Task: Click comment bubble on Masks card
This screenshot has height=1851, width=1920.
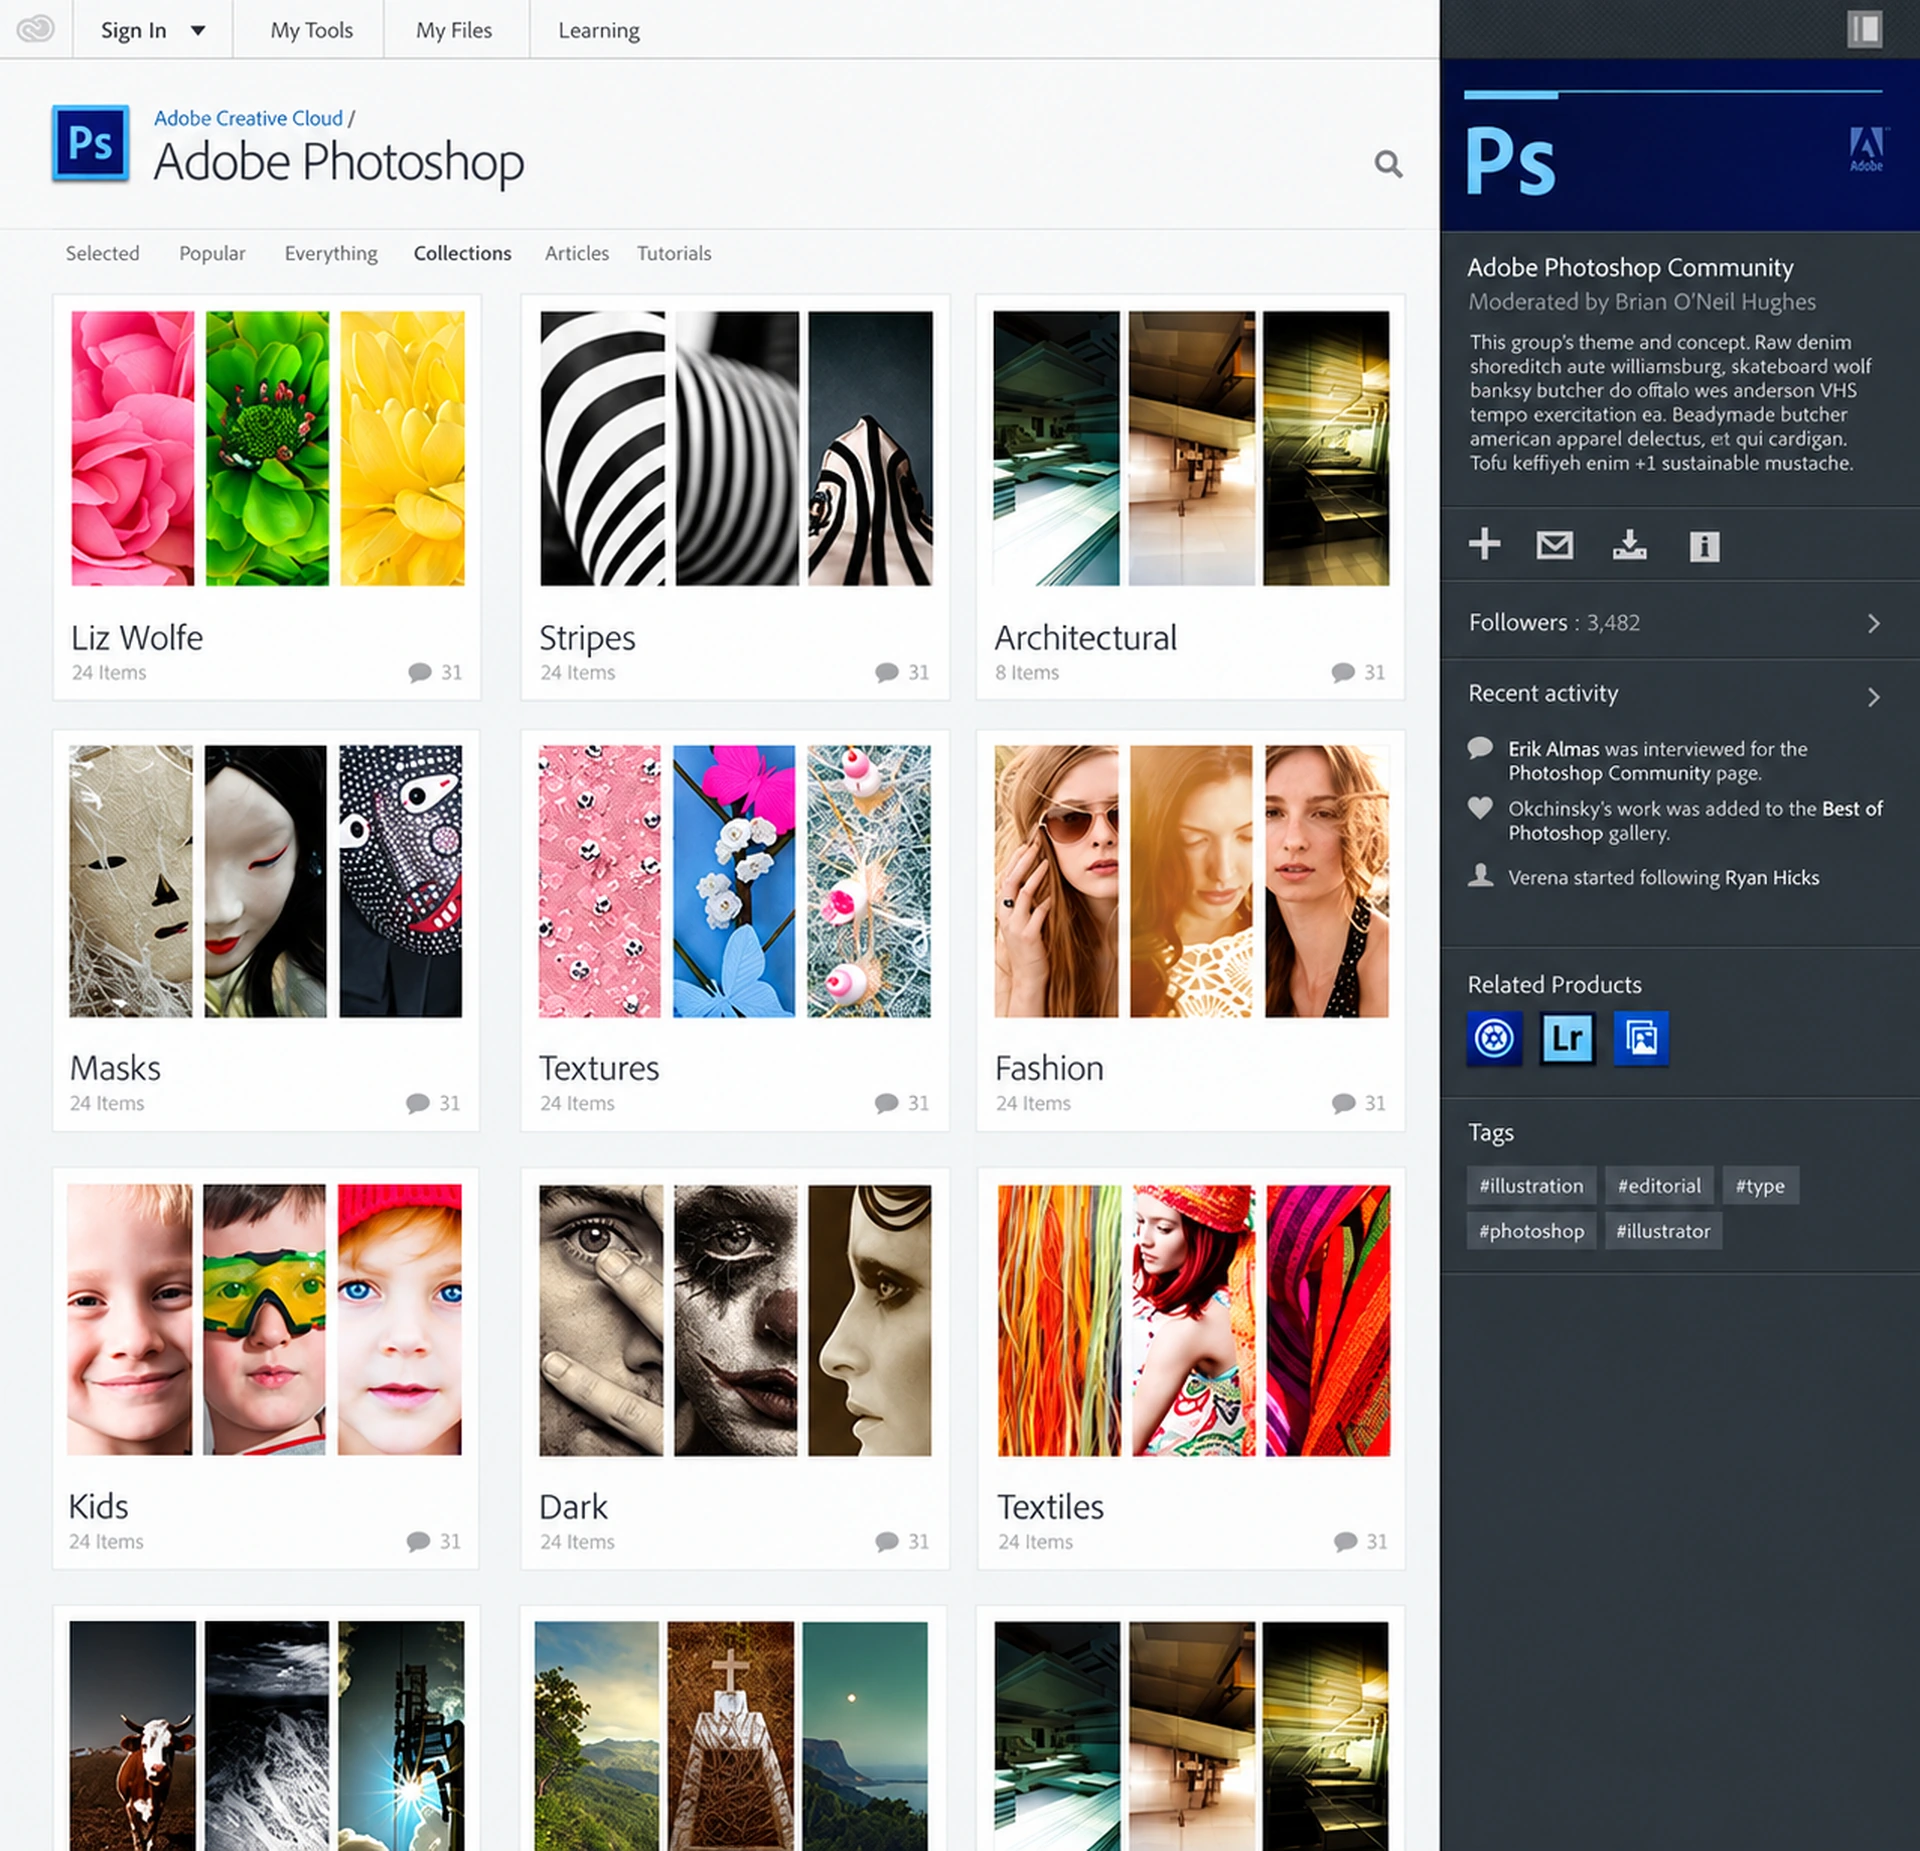Action: [x=418, y=1103]
